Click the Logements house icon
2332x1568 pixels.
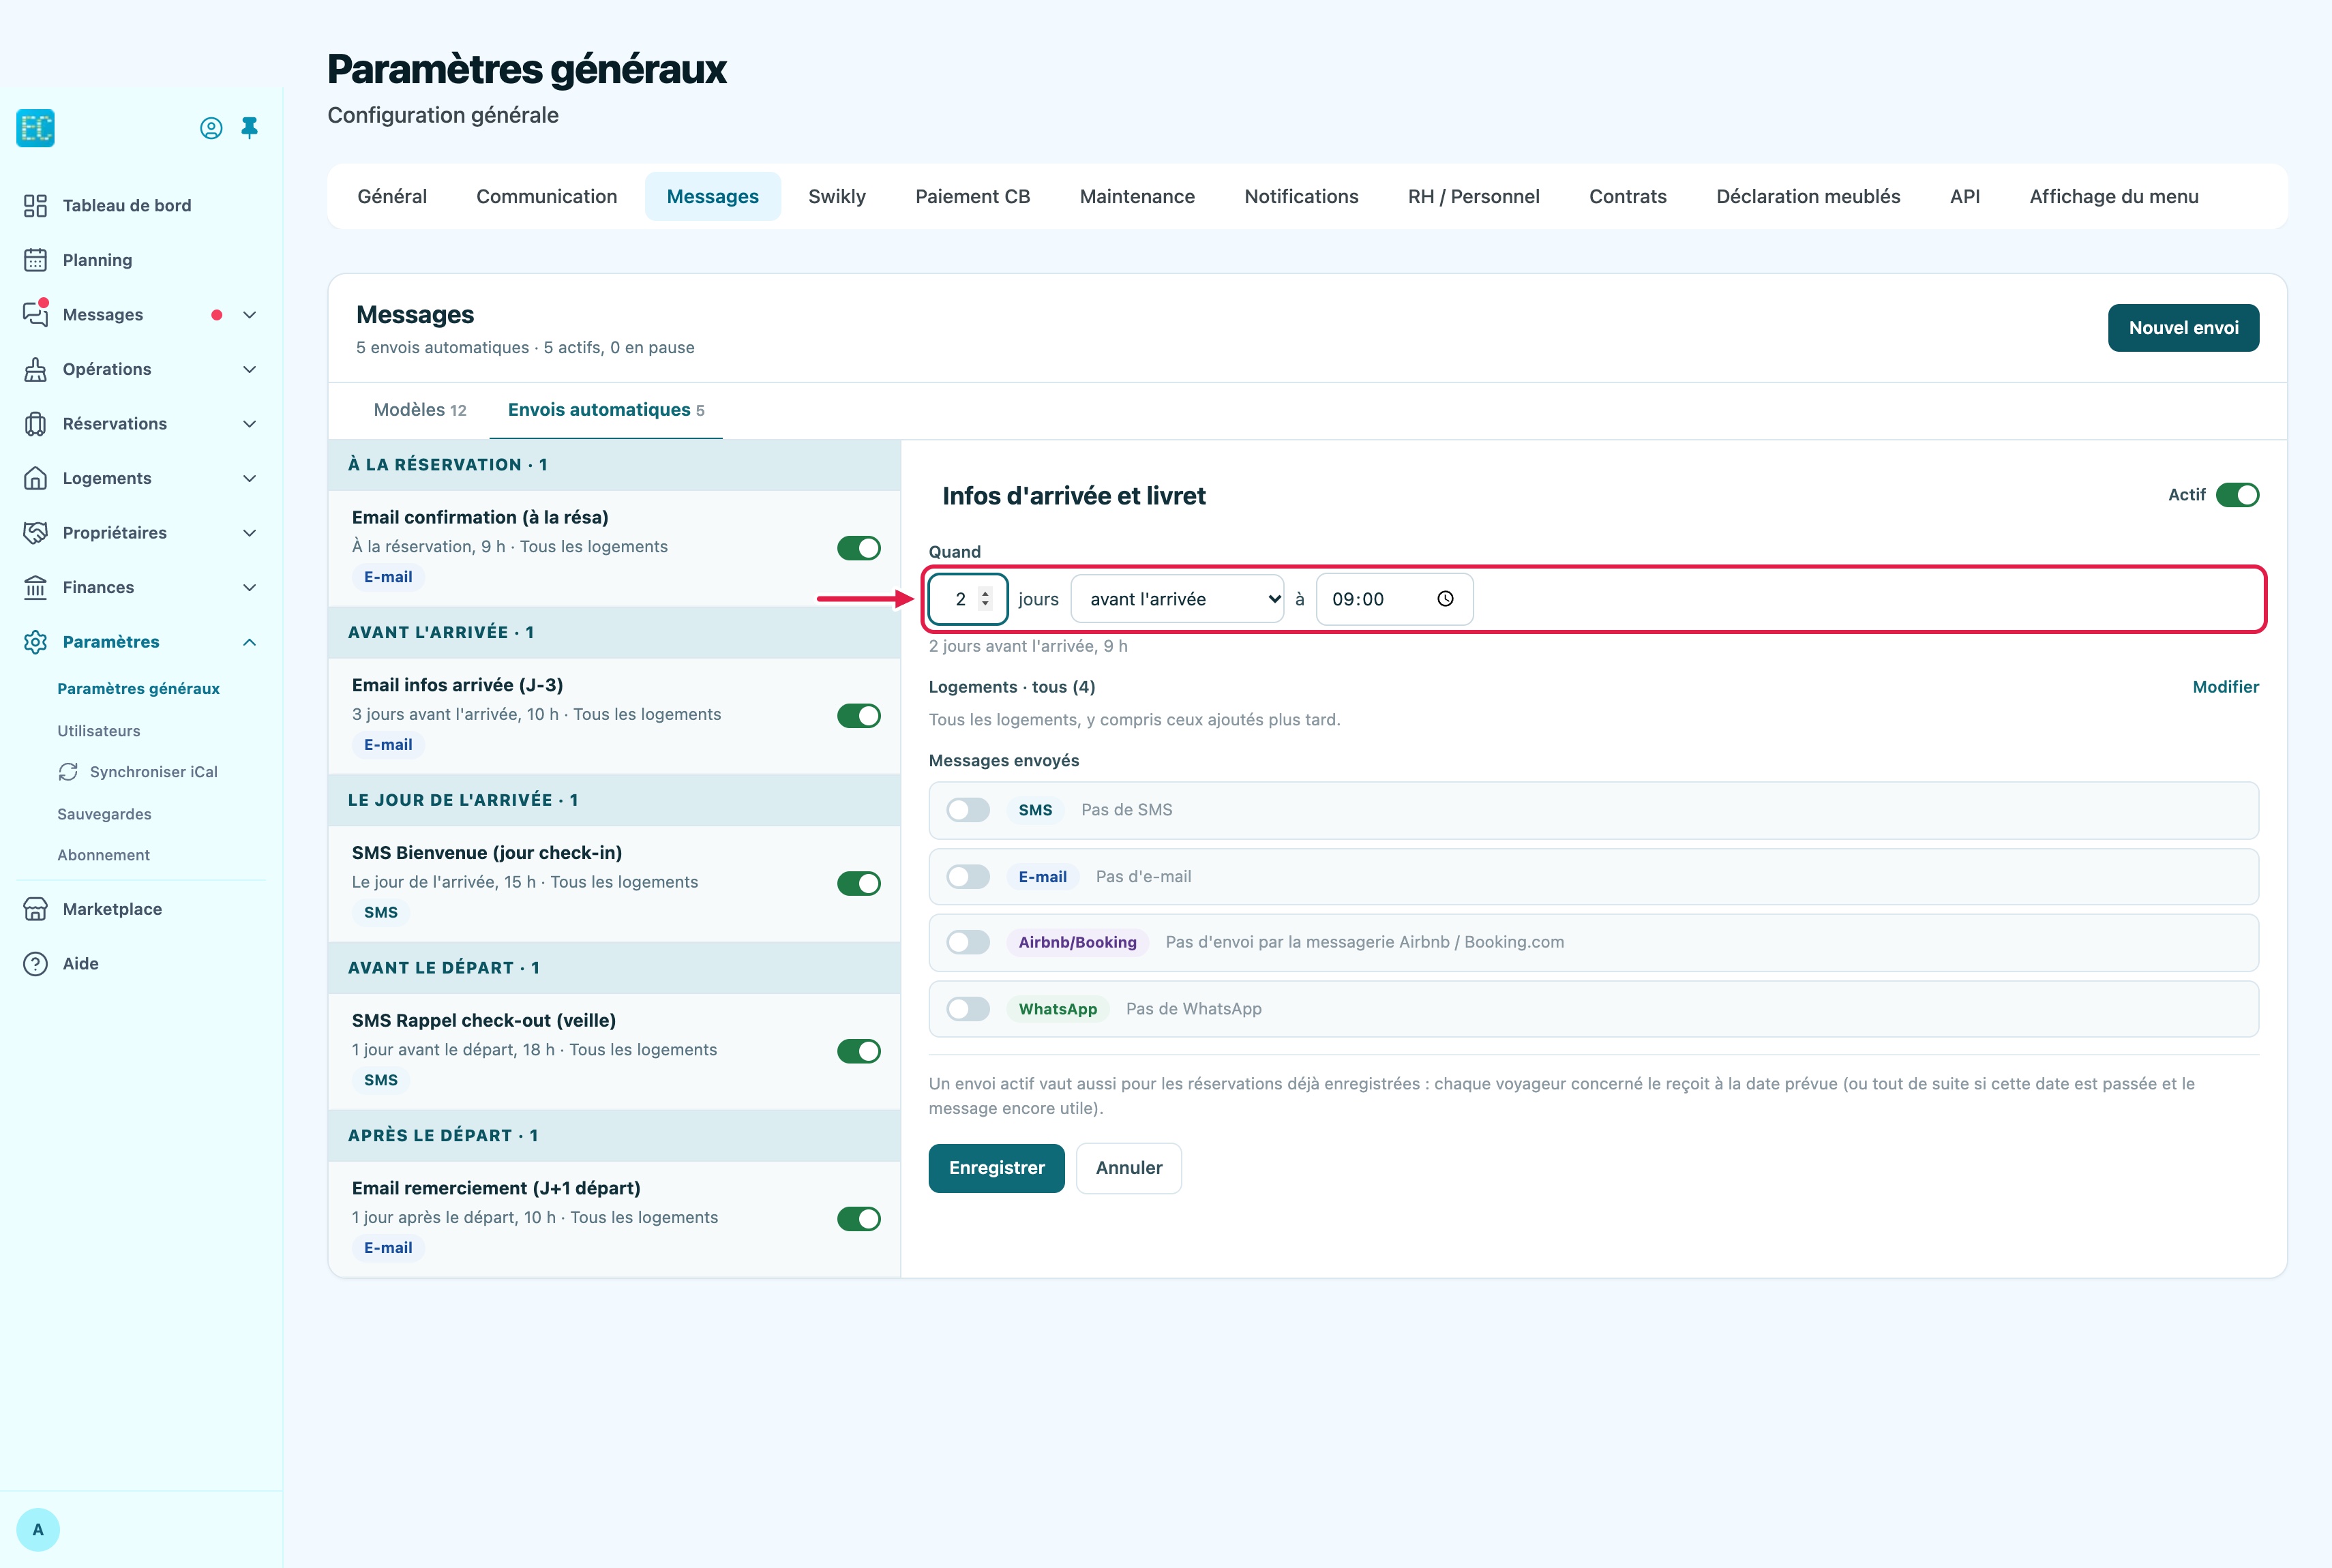tap(35, 478)
